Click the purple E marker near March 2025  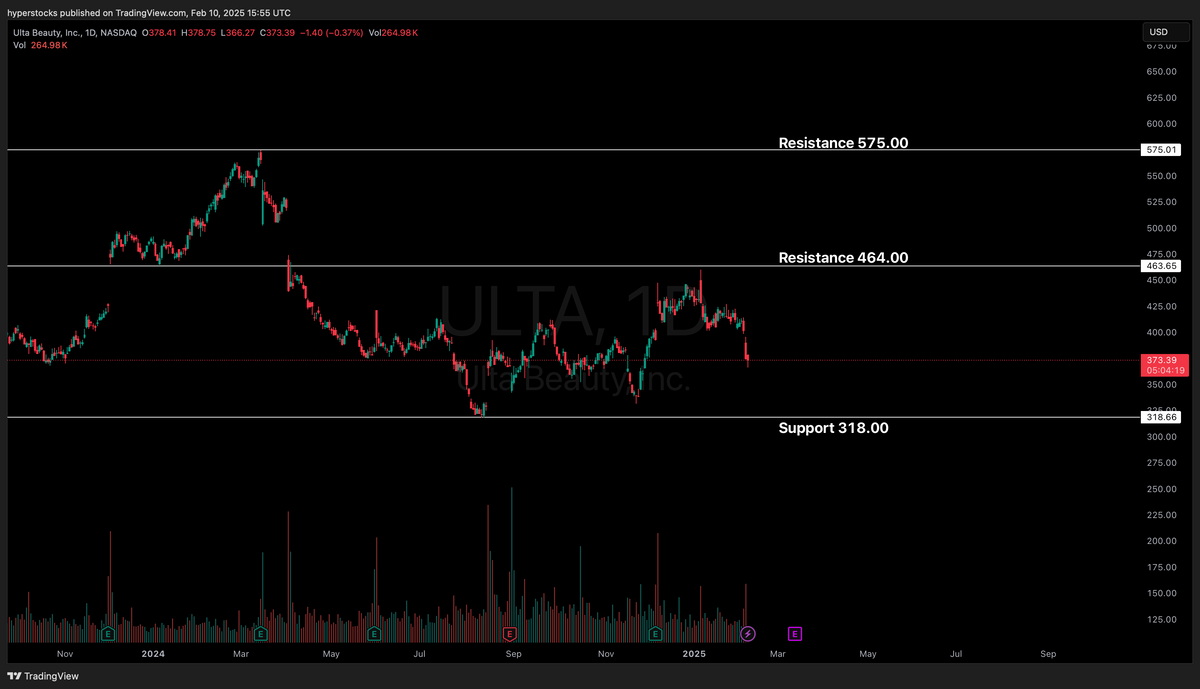tap(794, 633)
